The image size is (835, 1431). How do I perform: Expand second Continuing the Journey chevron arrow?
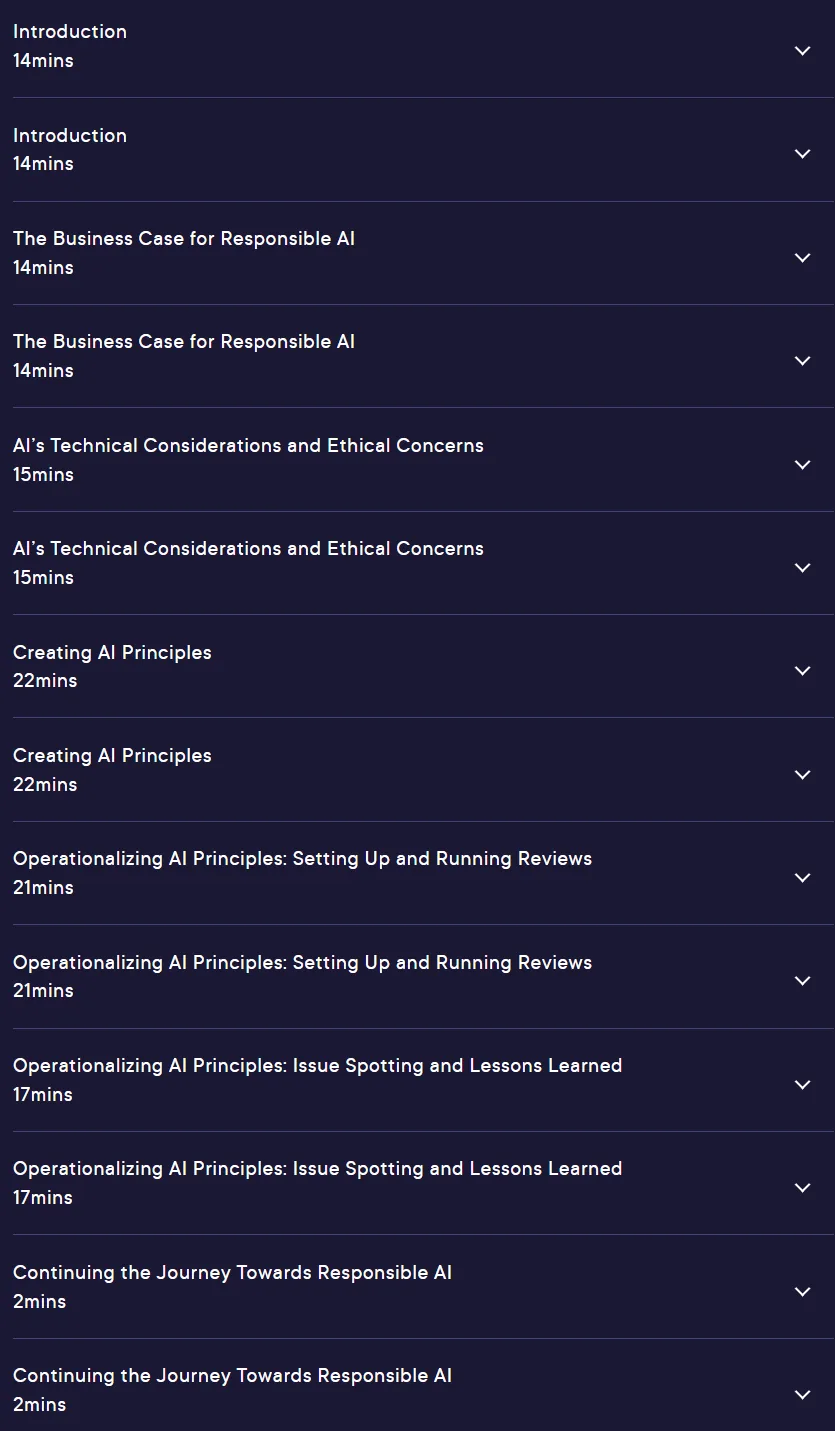[x=802, y=1394]
